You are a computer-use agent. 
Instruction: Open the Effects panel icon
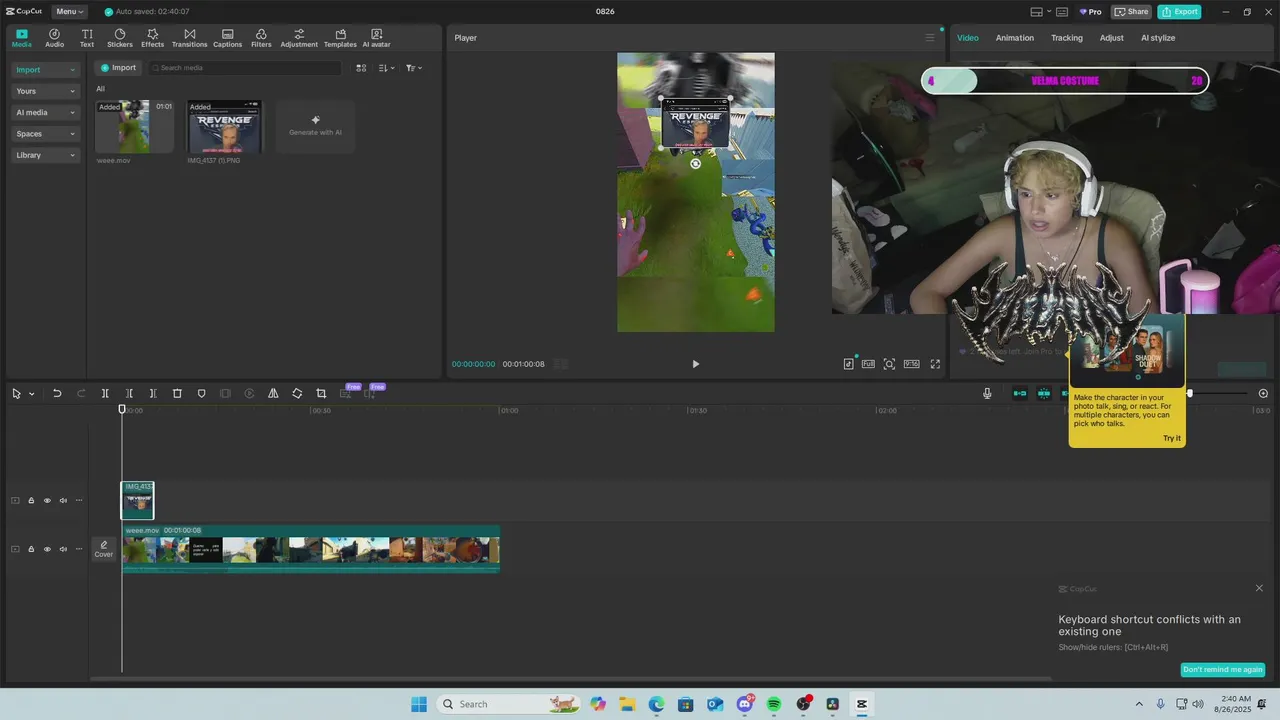click(153, 38)
